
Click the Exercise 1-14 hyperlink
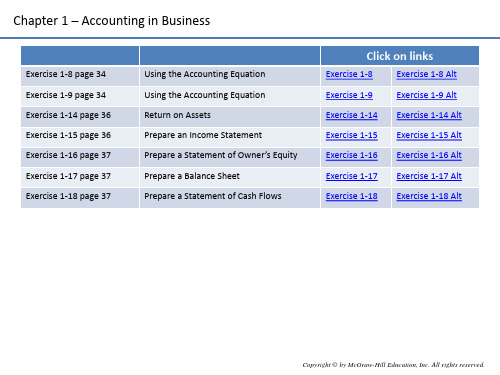pyautogui.click(x=352, y=115)
